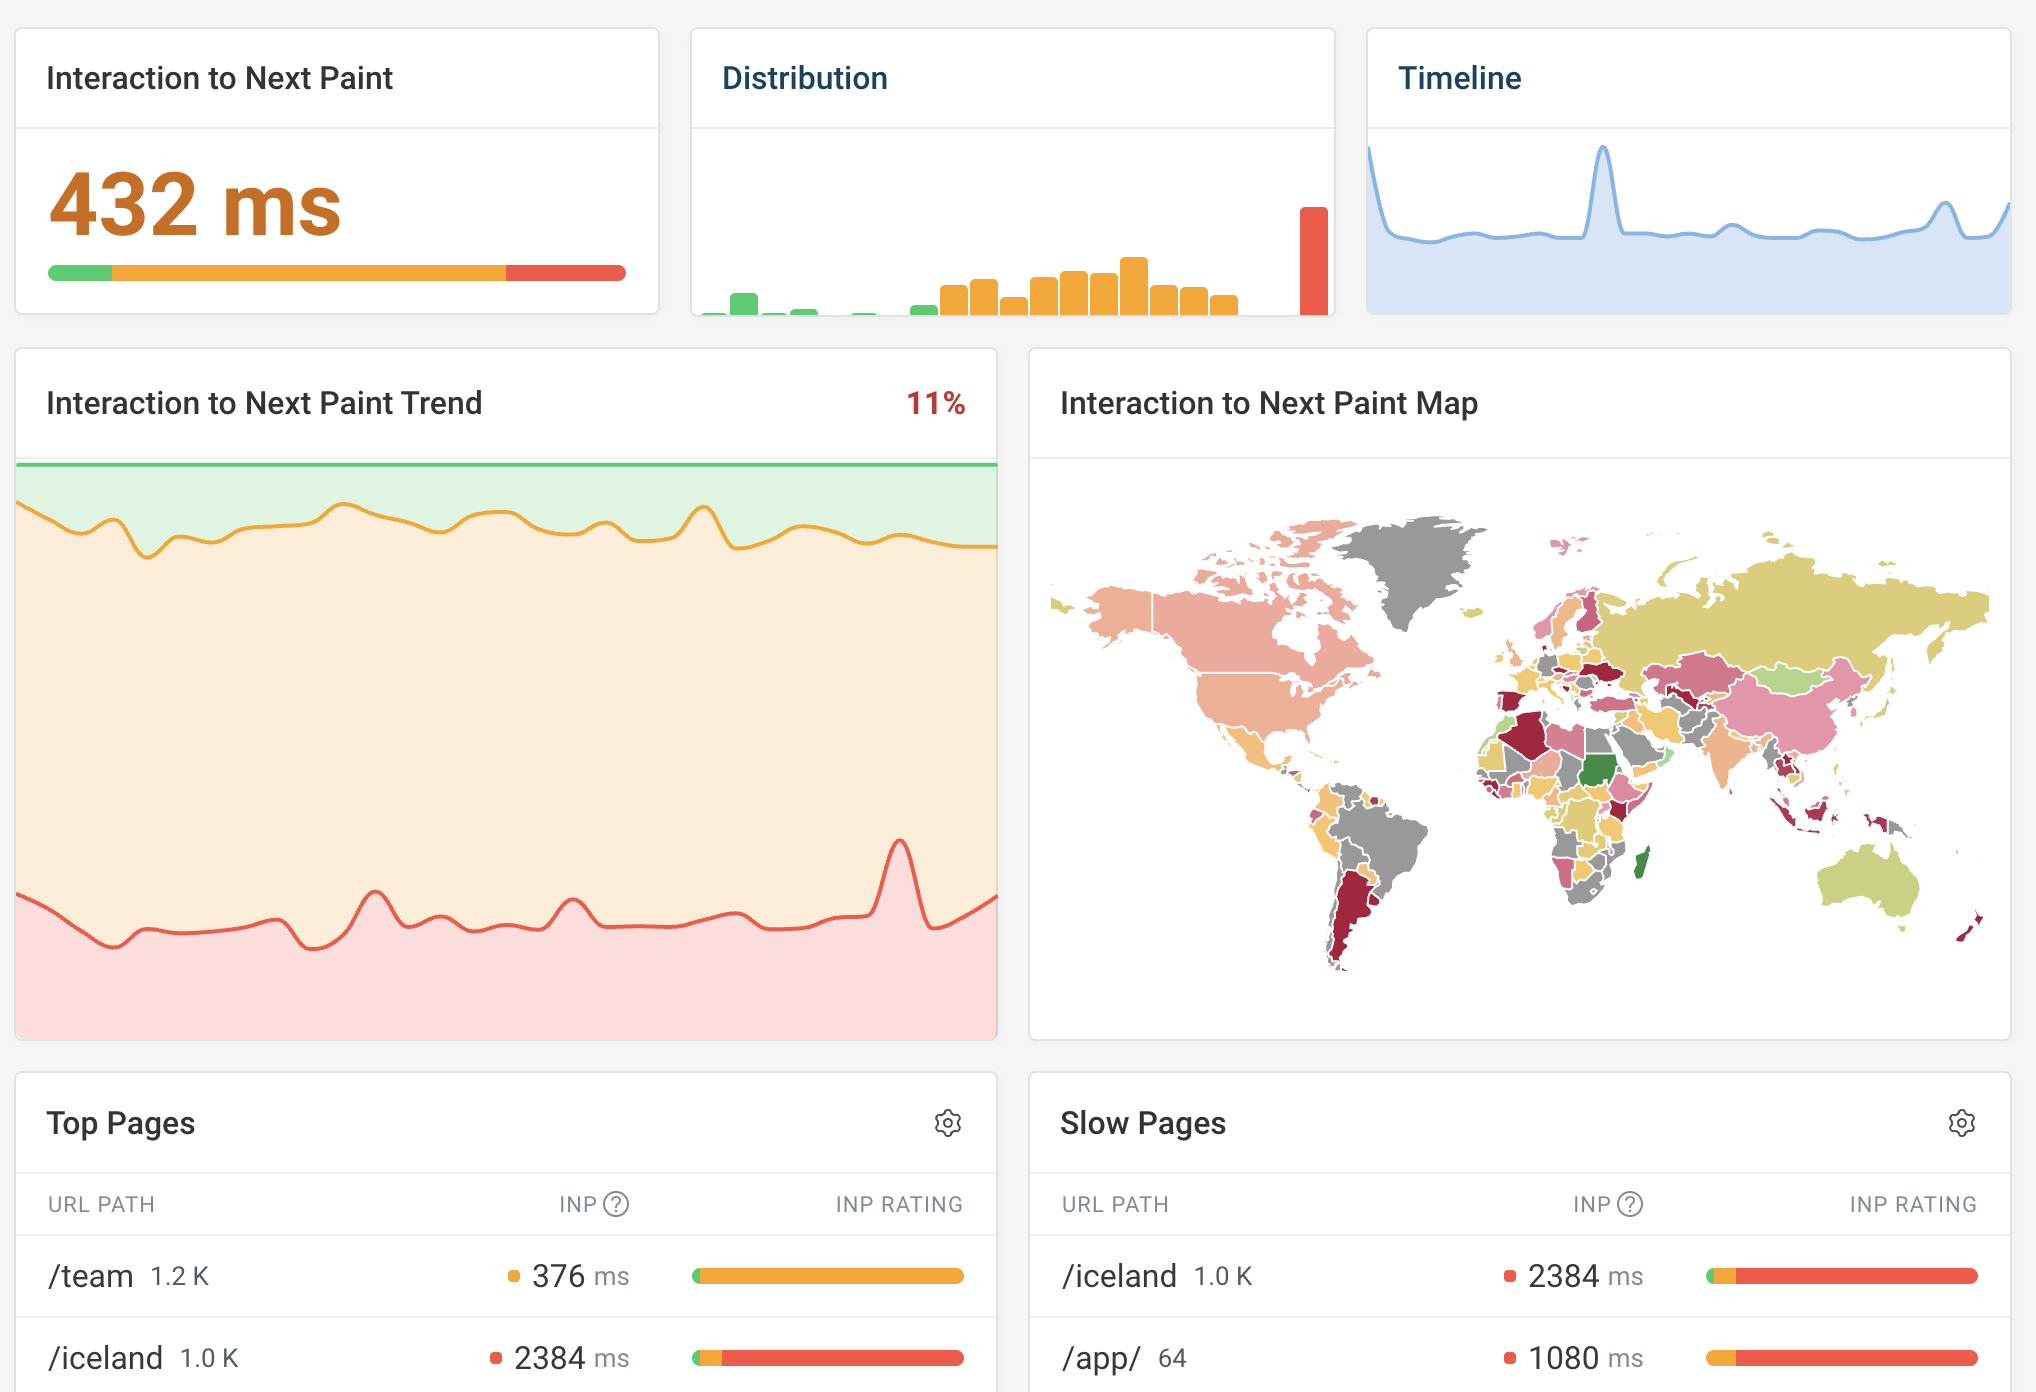This screenshot has width=2036, height=1392.
Task: Click URL PATH column header in Top Pages
Action: (x=101, y=1204)
